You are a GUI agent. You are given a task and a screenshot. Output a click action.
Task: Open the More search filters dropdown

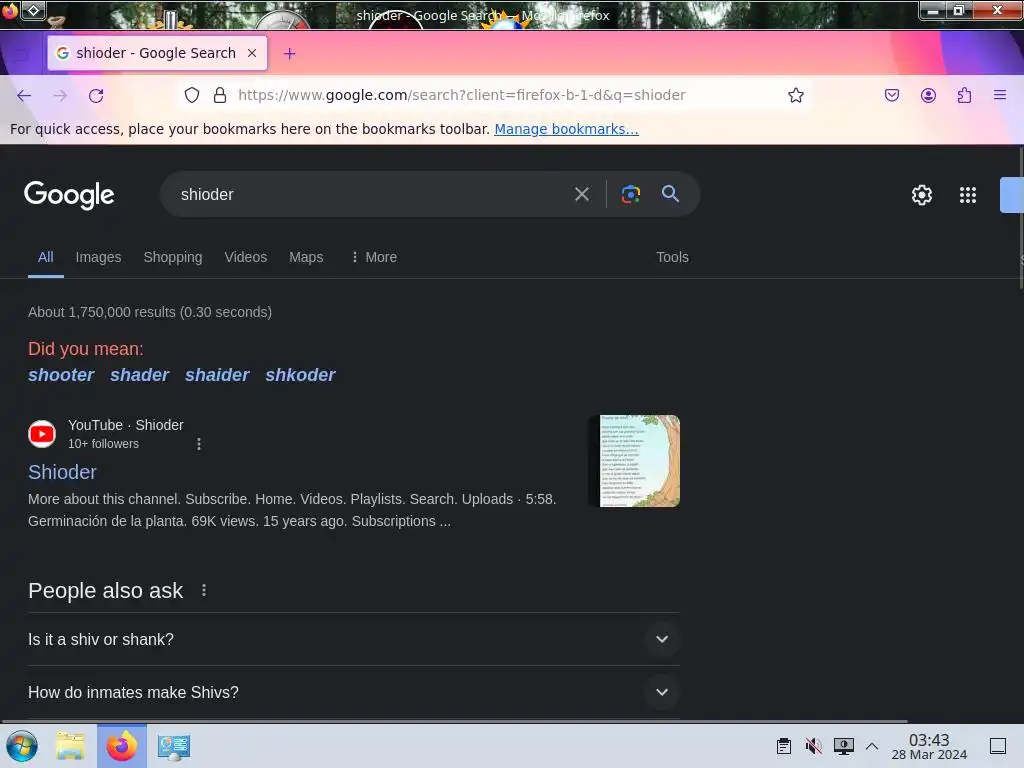(x=374, y=257)
